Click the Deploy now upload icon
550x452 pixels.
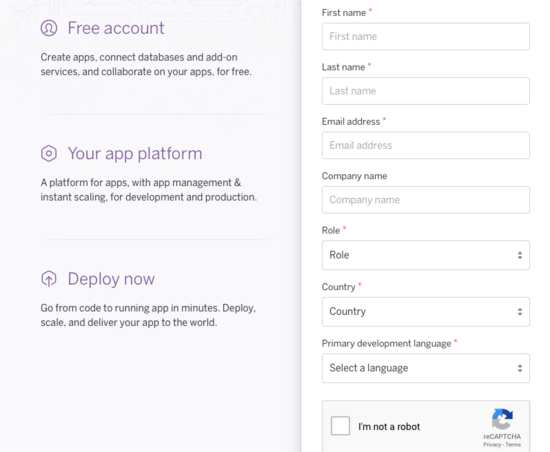coord(49,279)
